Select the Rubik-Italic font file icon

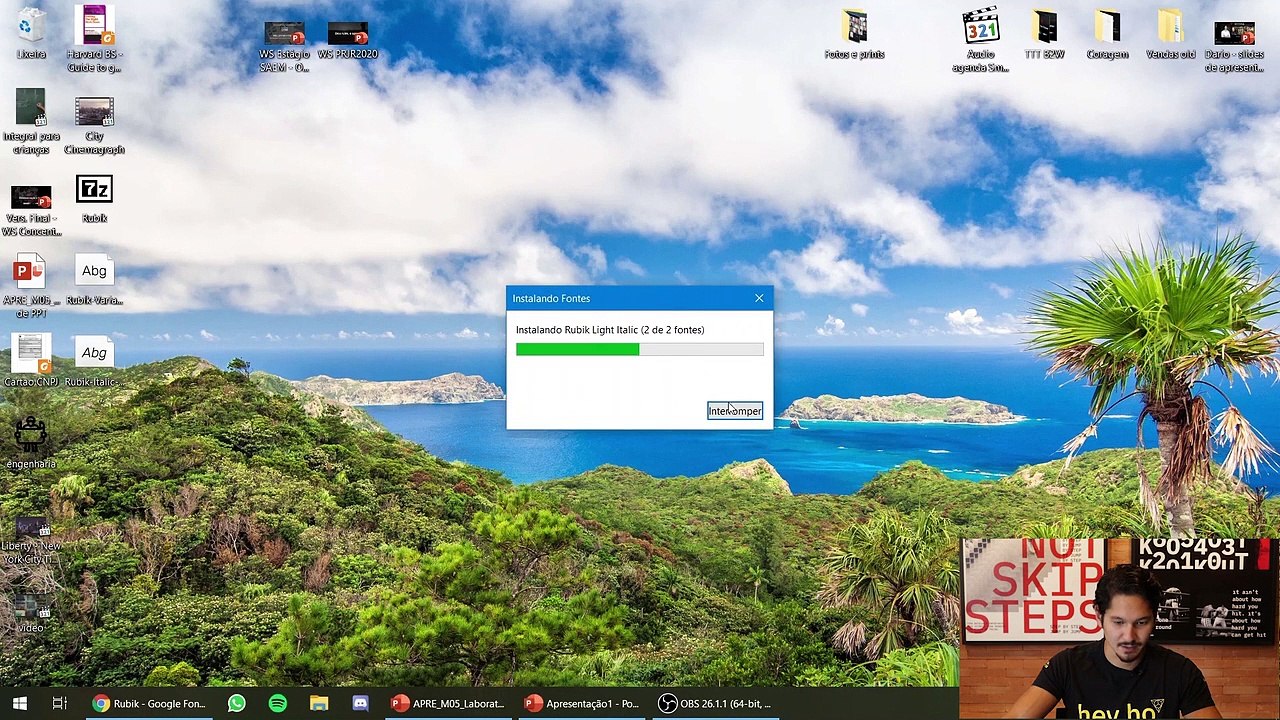[x=94, y=362]
